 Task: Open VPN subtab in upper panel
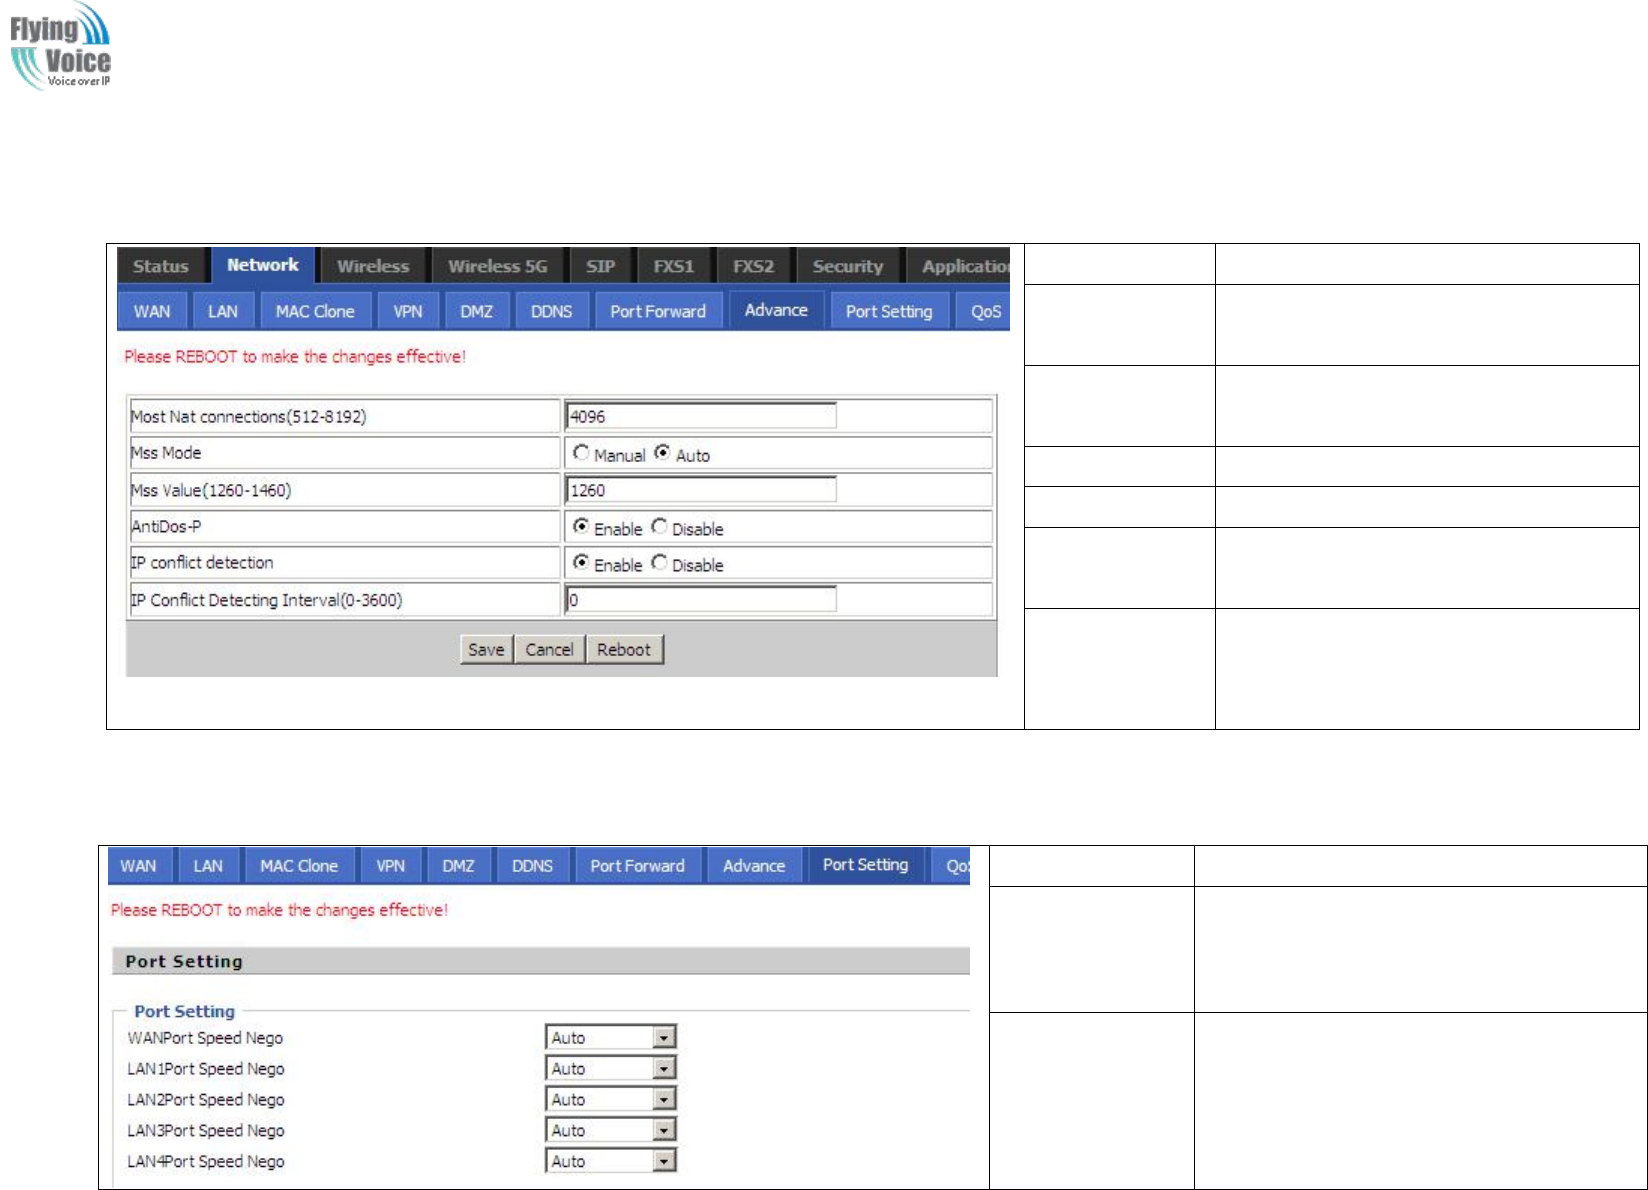click(408, 311)
